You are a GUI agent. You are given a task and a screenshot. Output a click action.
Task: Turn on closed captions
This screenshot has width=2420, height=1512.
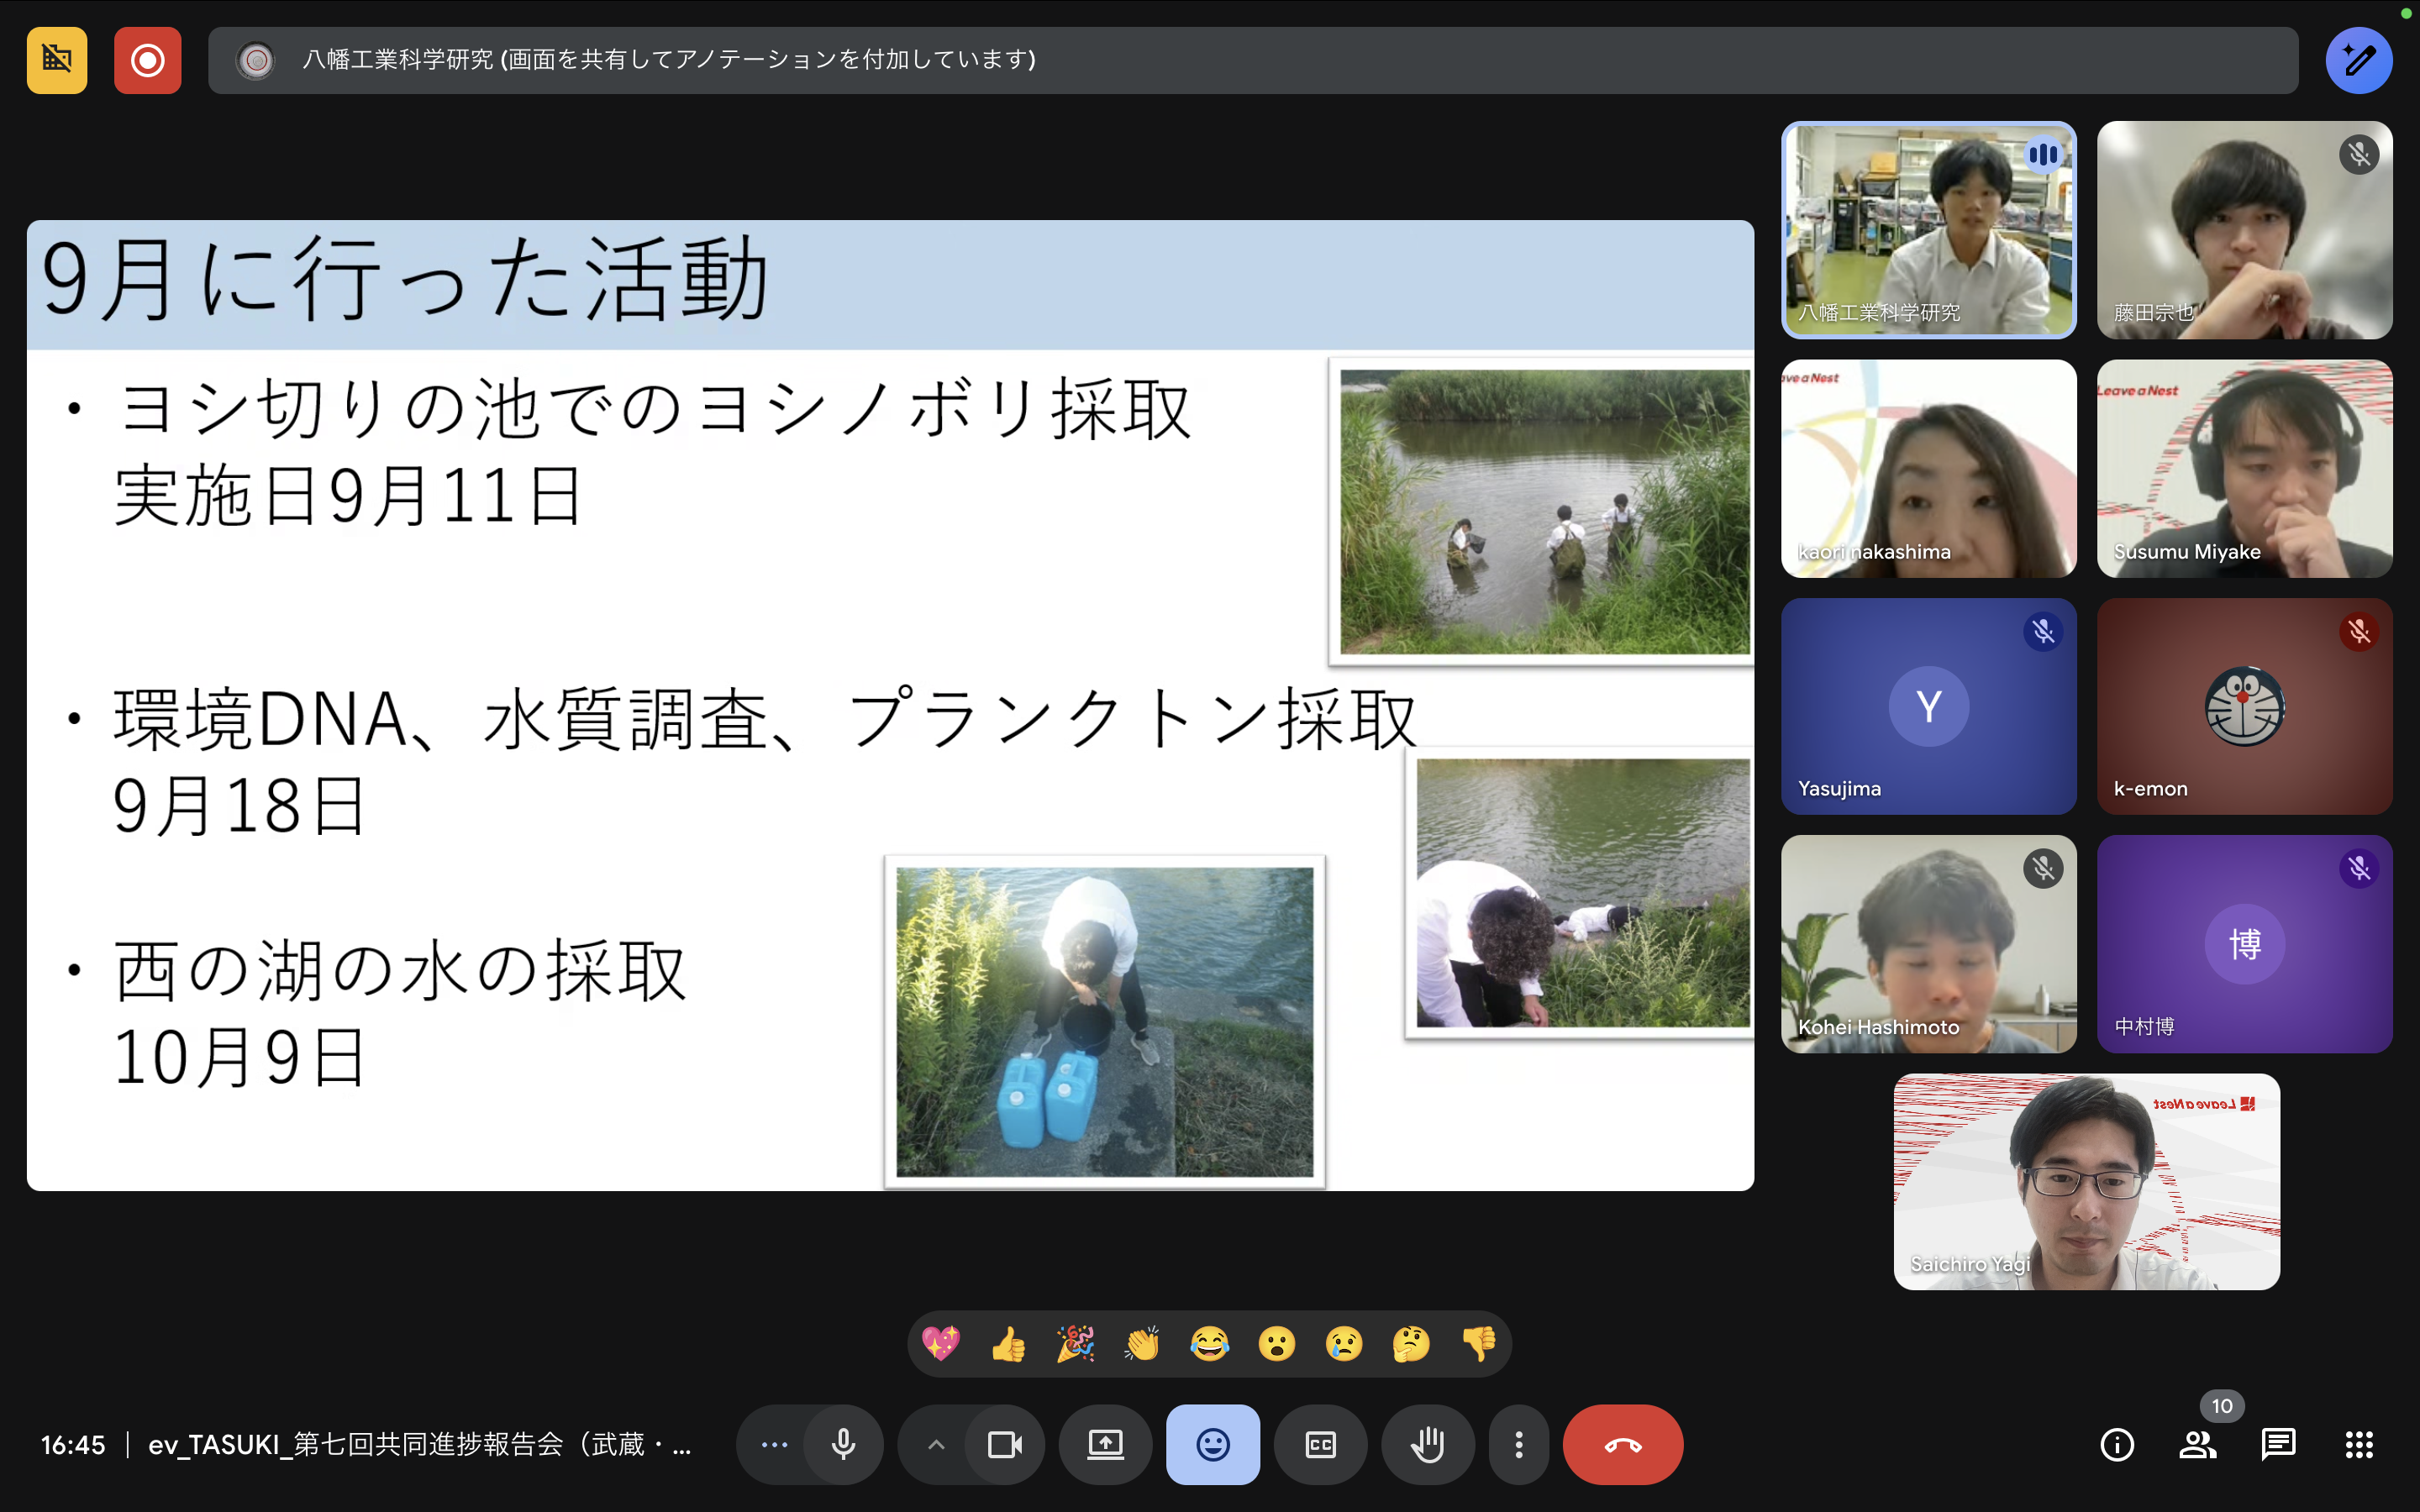pyautogui.click(x=1320, y=1444)
